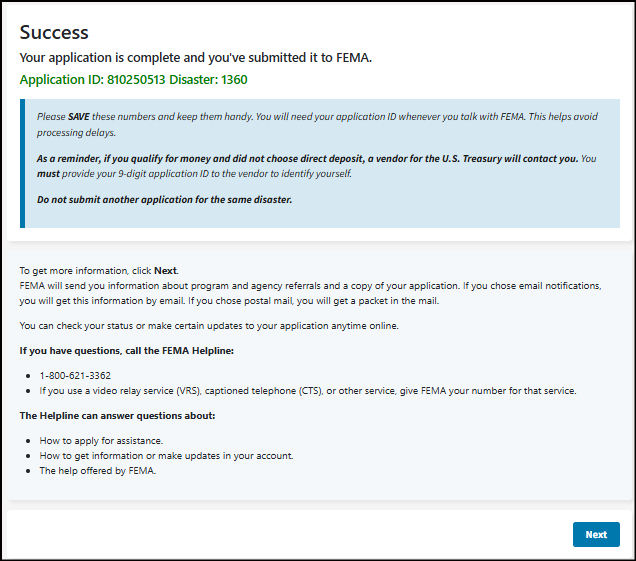Click the 'check your status' sentence
The height and width of the screenshot is (561, 636).
(x=210, y=326)
